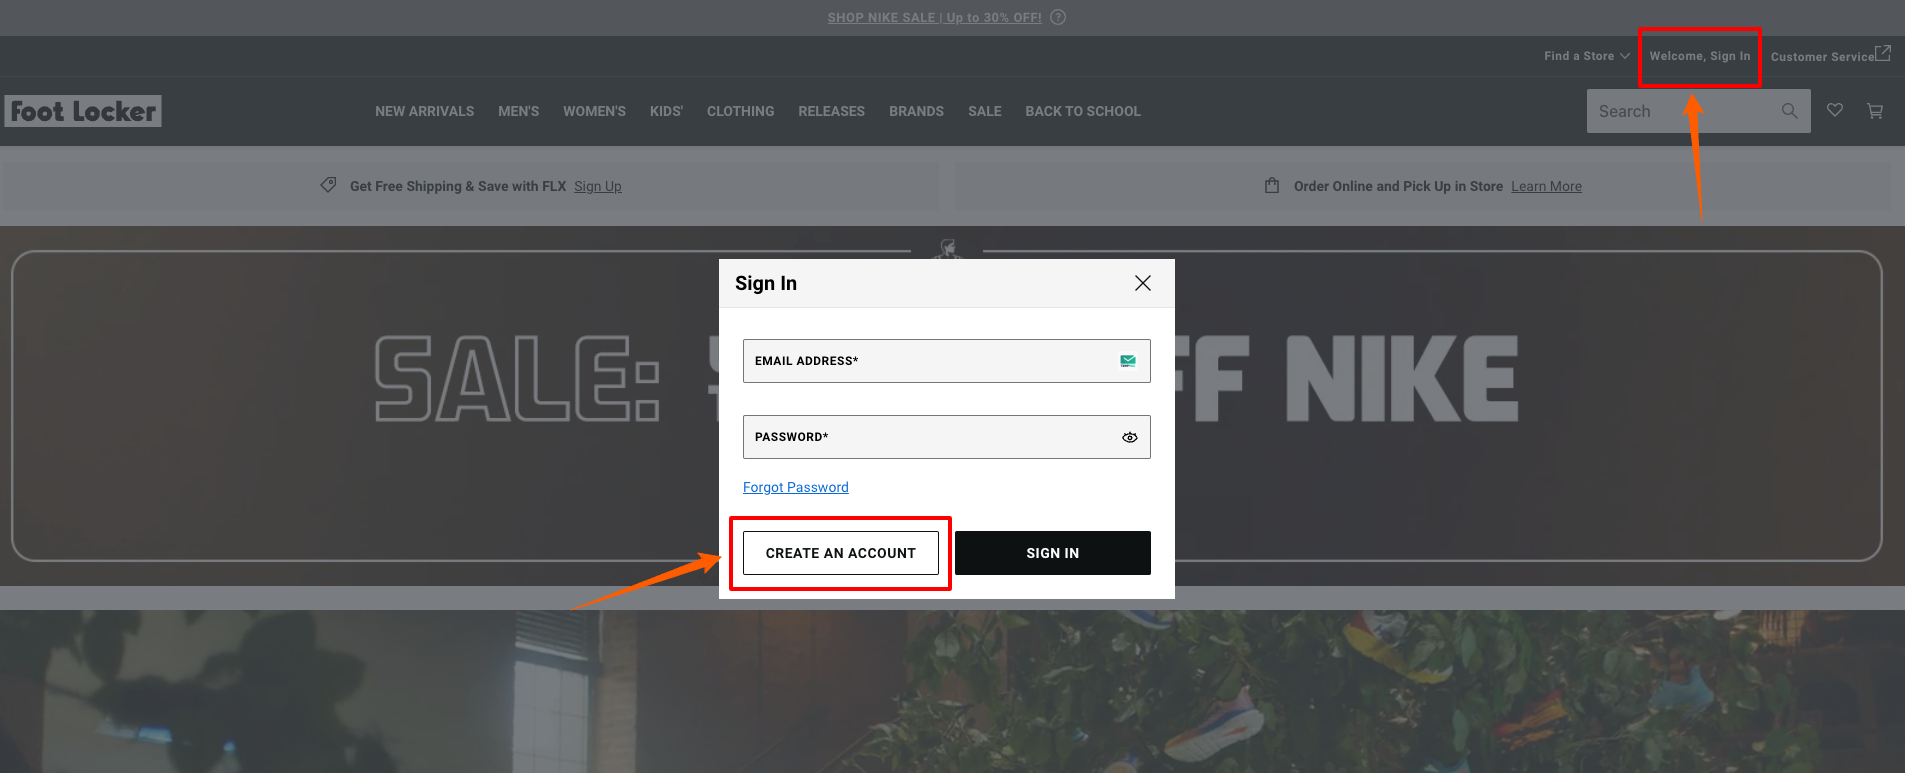The image size is (1905, 773).
Task: Click the Forgot Password link
Action: [x=796, y=487]
